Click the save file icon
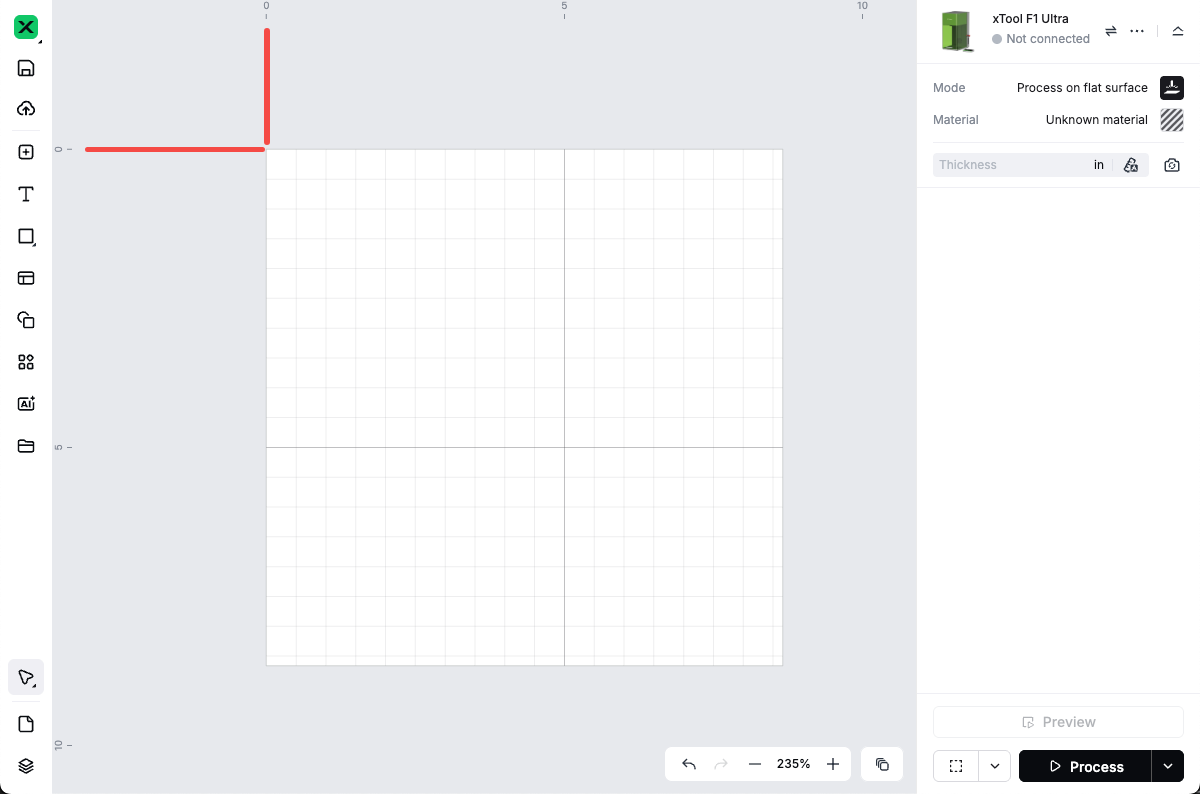 pos(26,68)
